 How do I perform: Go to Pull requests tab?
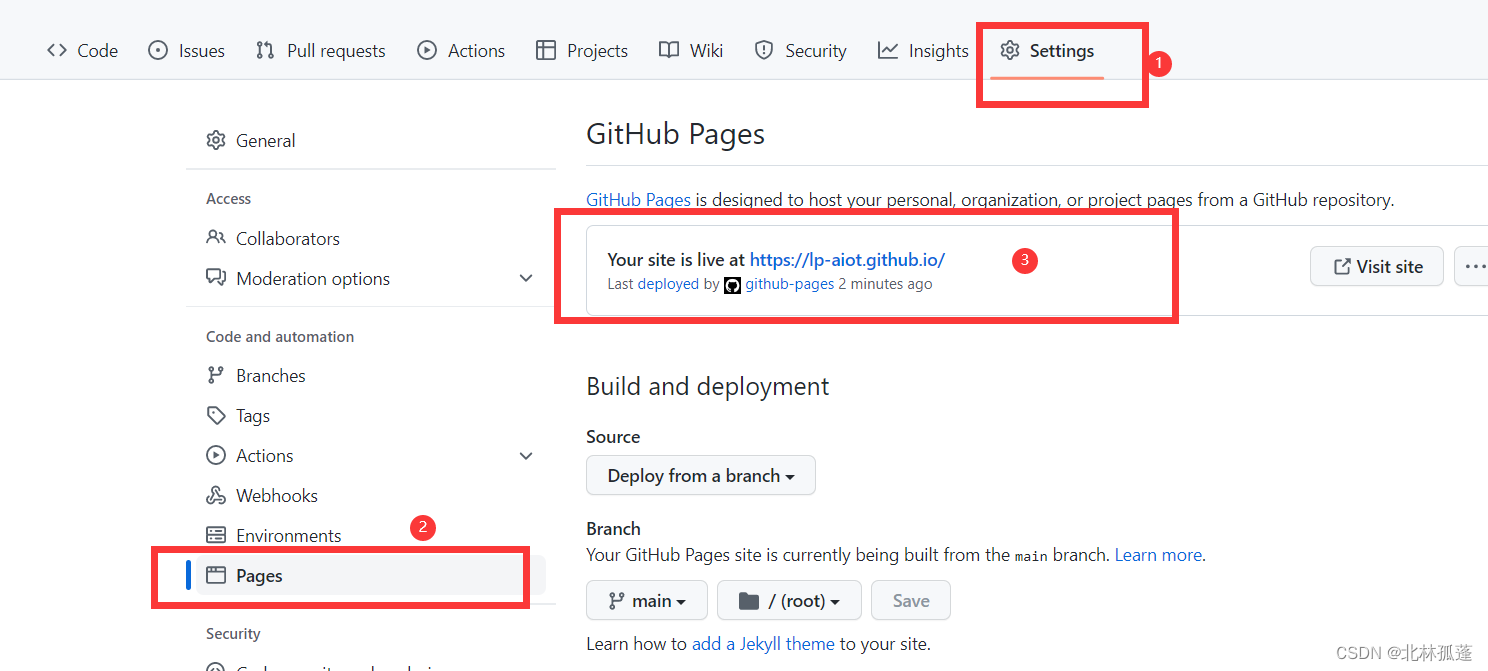[320, 50]
